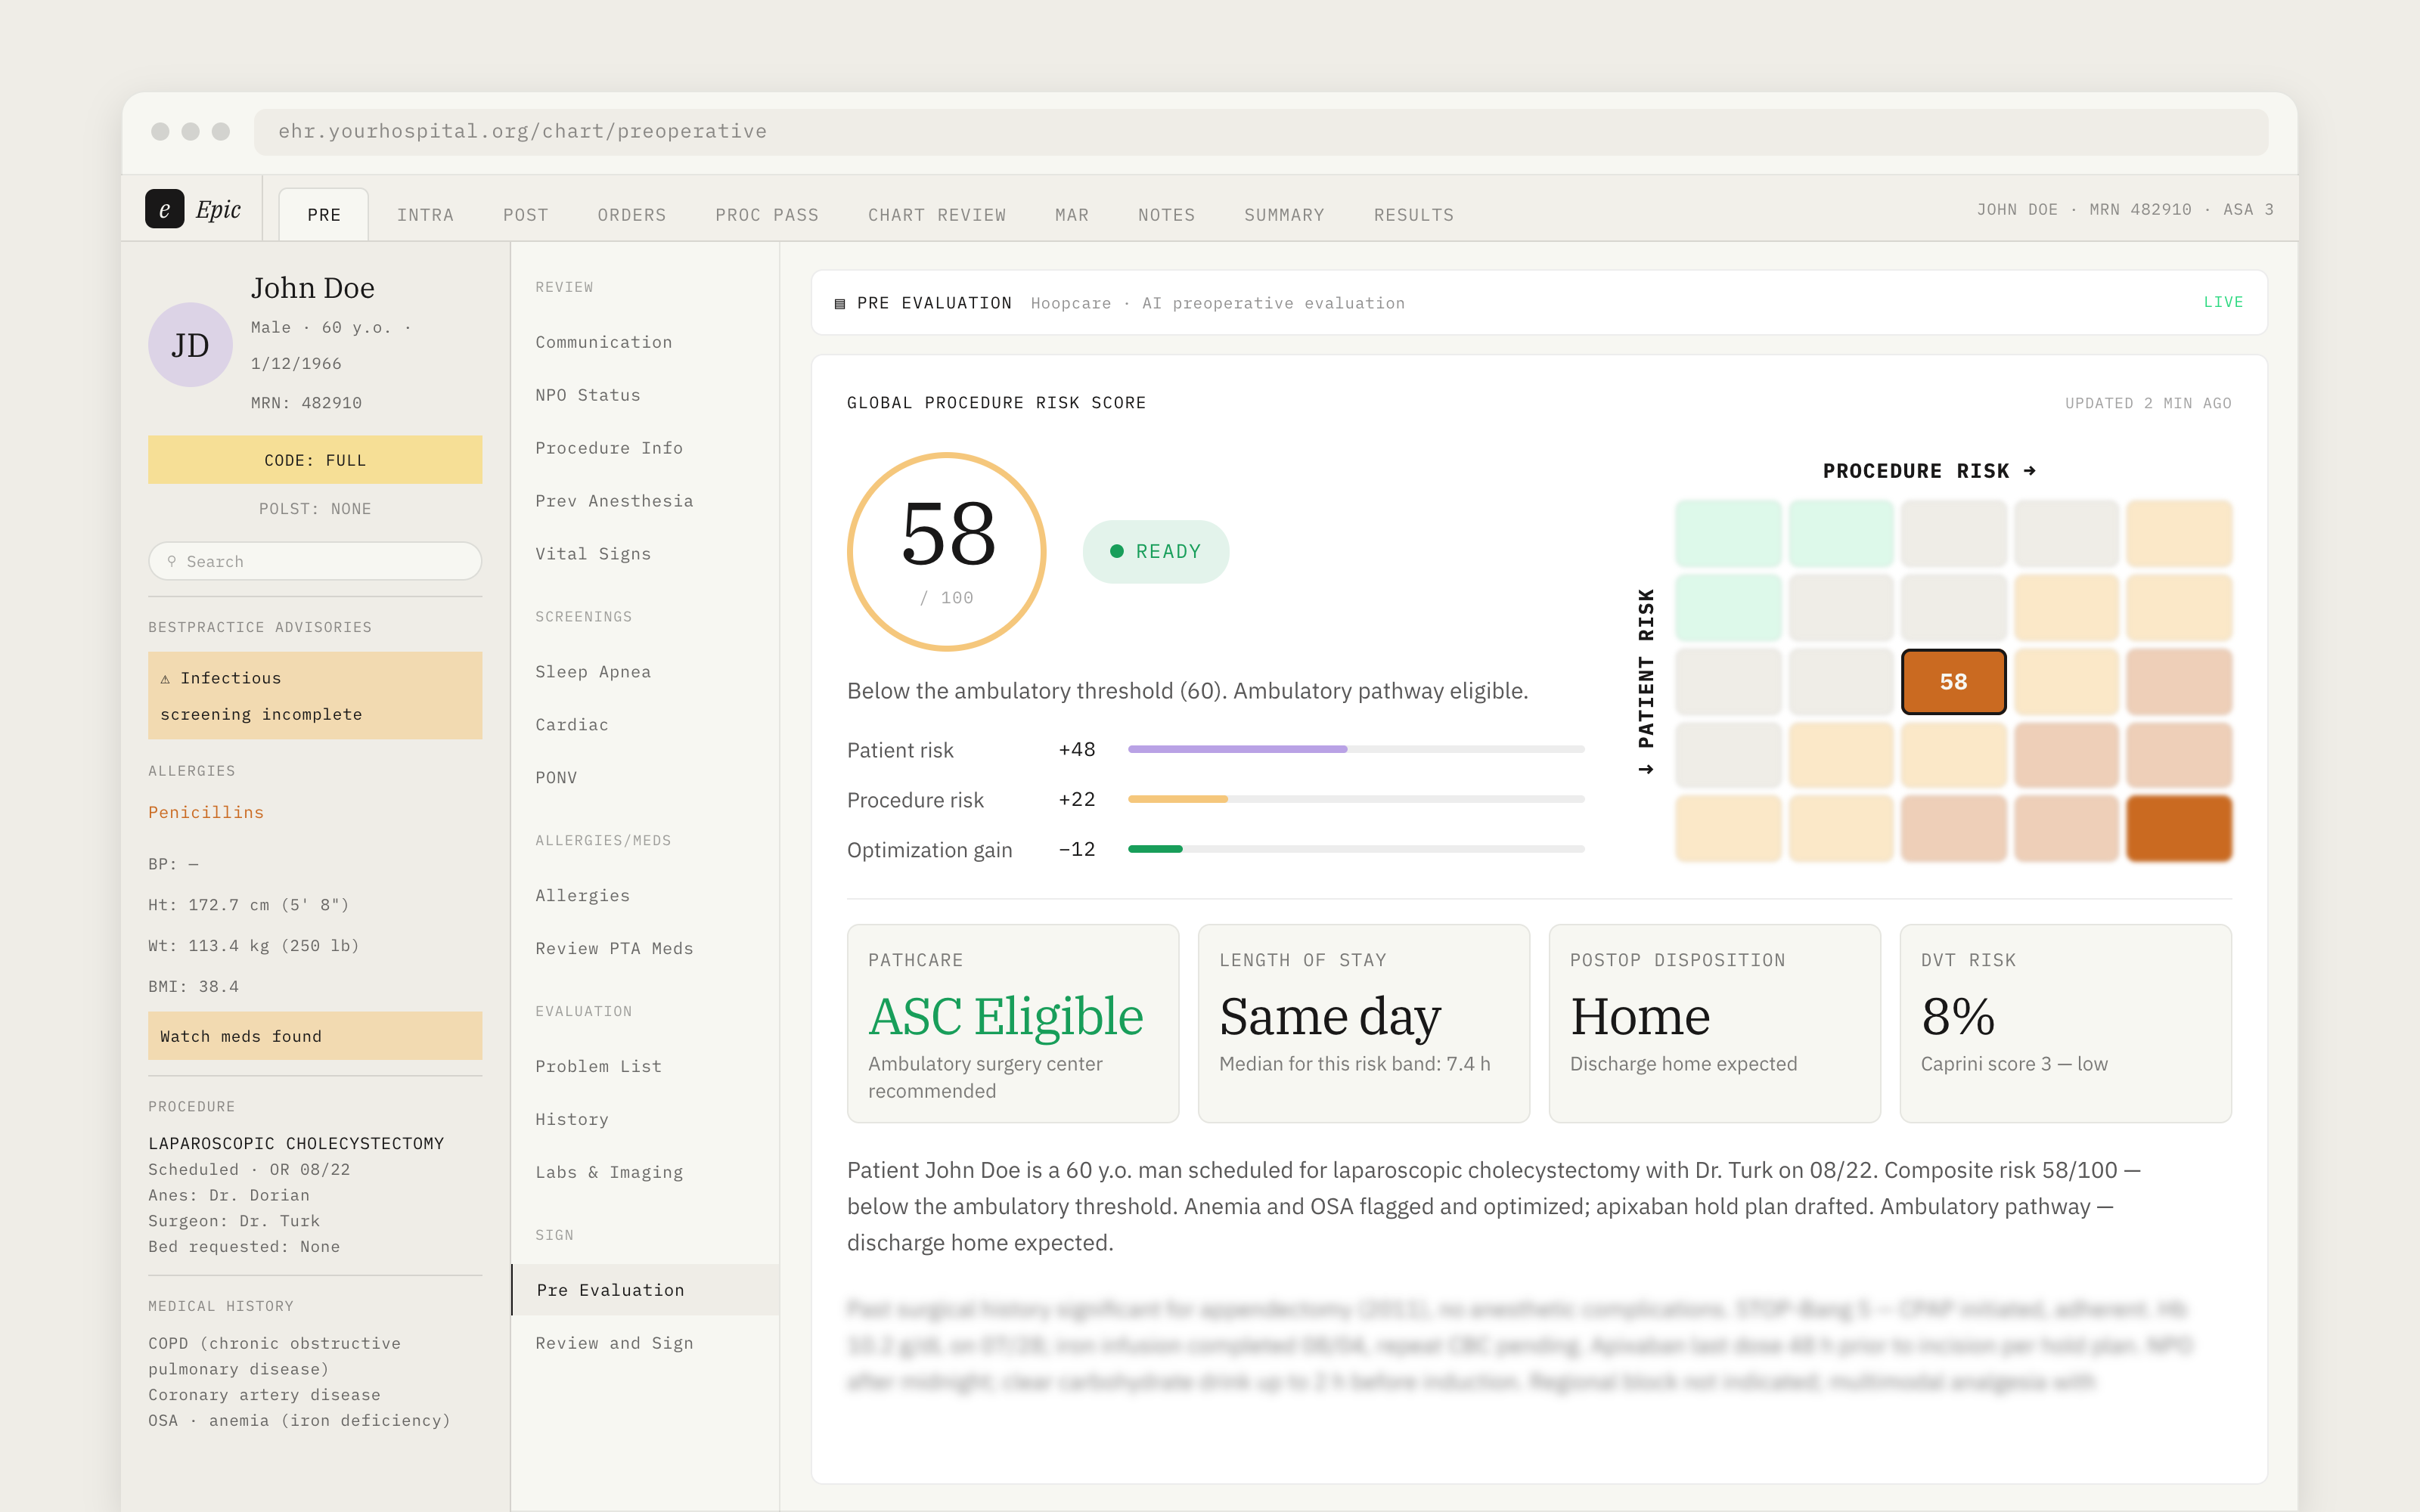Click the Optimization gain bar
The height and width of the screenshot is (1512, 2420).
tap(1356, 849)
